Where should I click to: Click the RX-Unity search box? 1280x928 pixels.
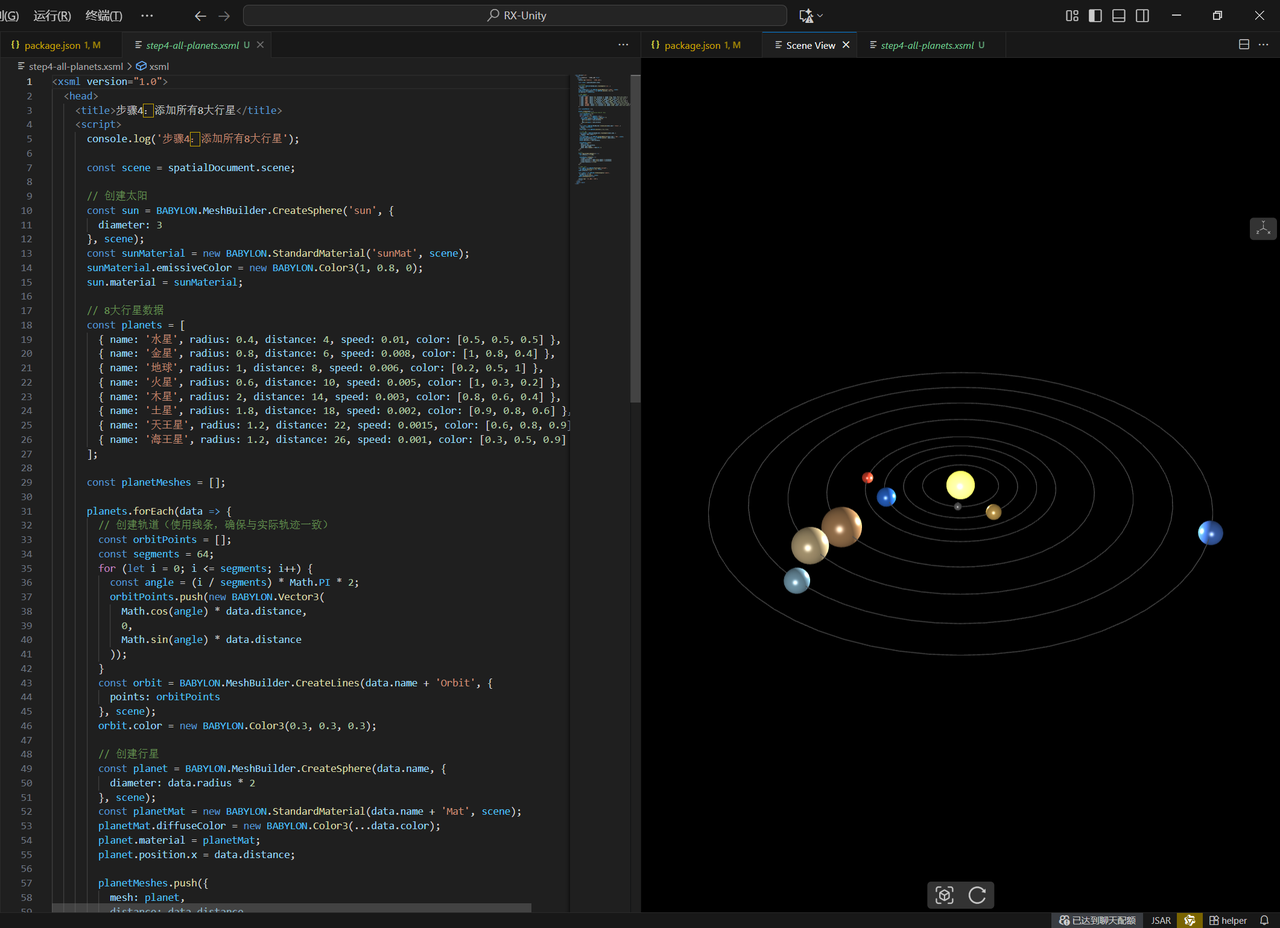pyautogui.click(x=515, y=16)
